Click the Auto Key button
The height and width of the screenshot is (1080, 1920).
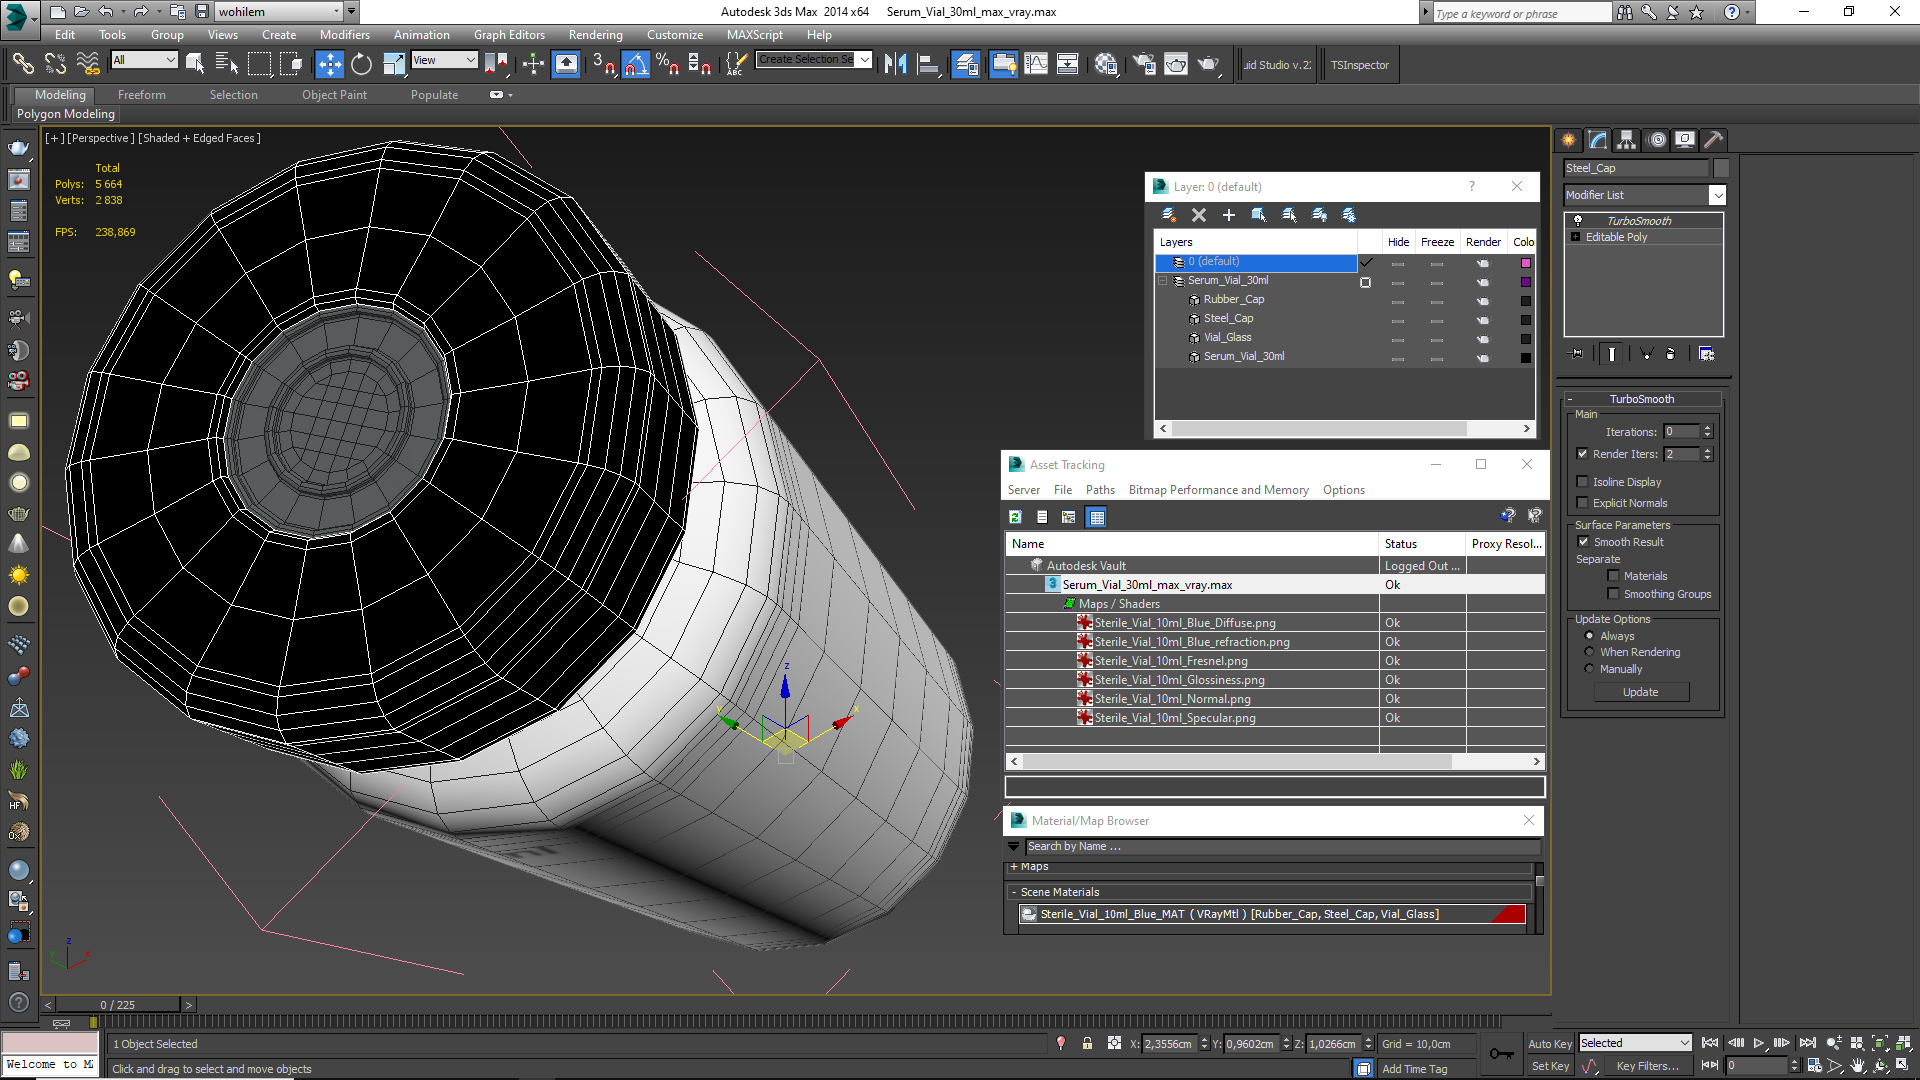[x=1550, y=1043]
